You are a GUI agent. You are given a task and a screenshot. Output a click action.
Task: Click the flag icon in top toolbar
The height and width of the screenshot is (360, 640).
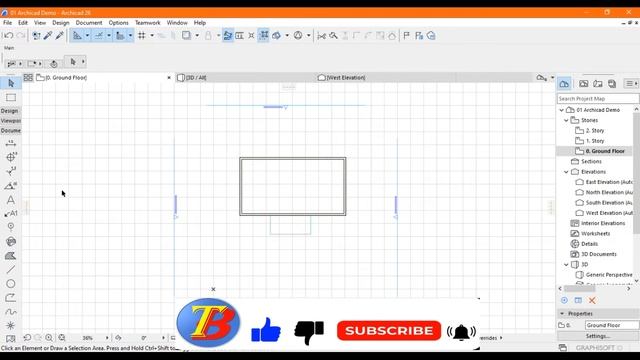point(407,36)
